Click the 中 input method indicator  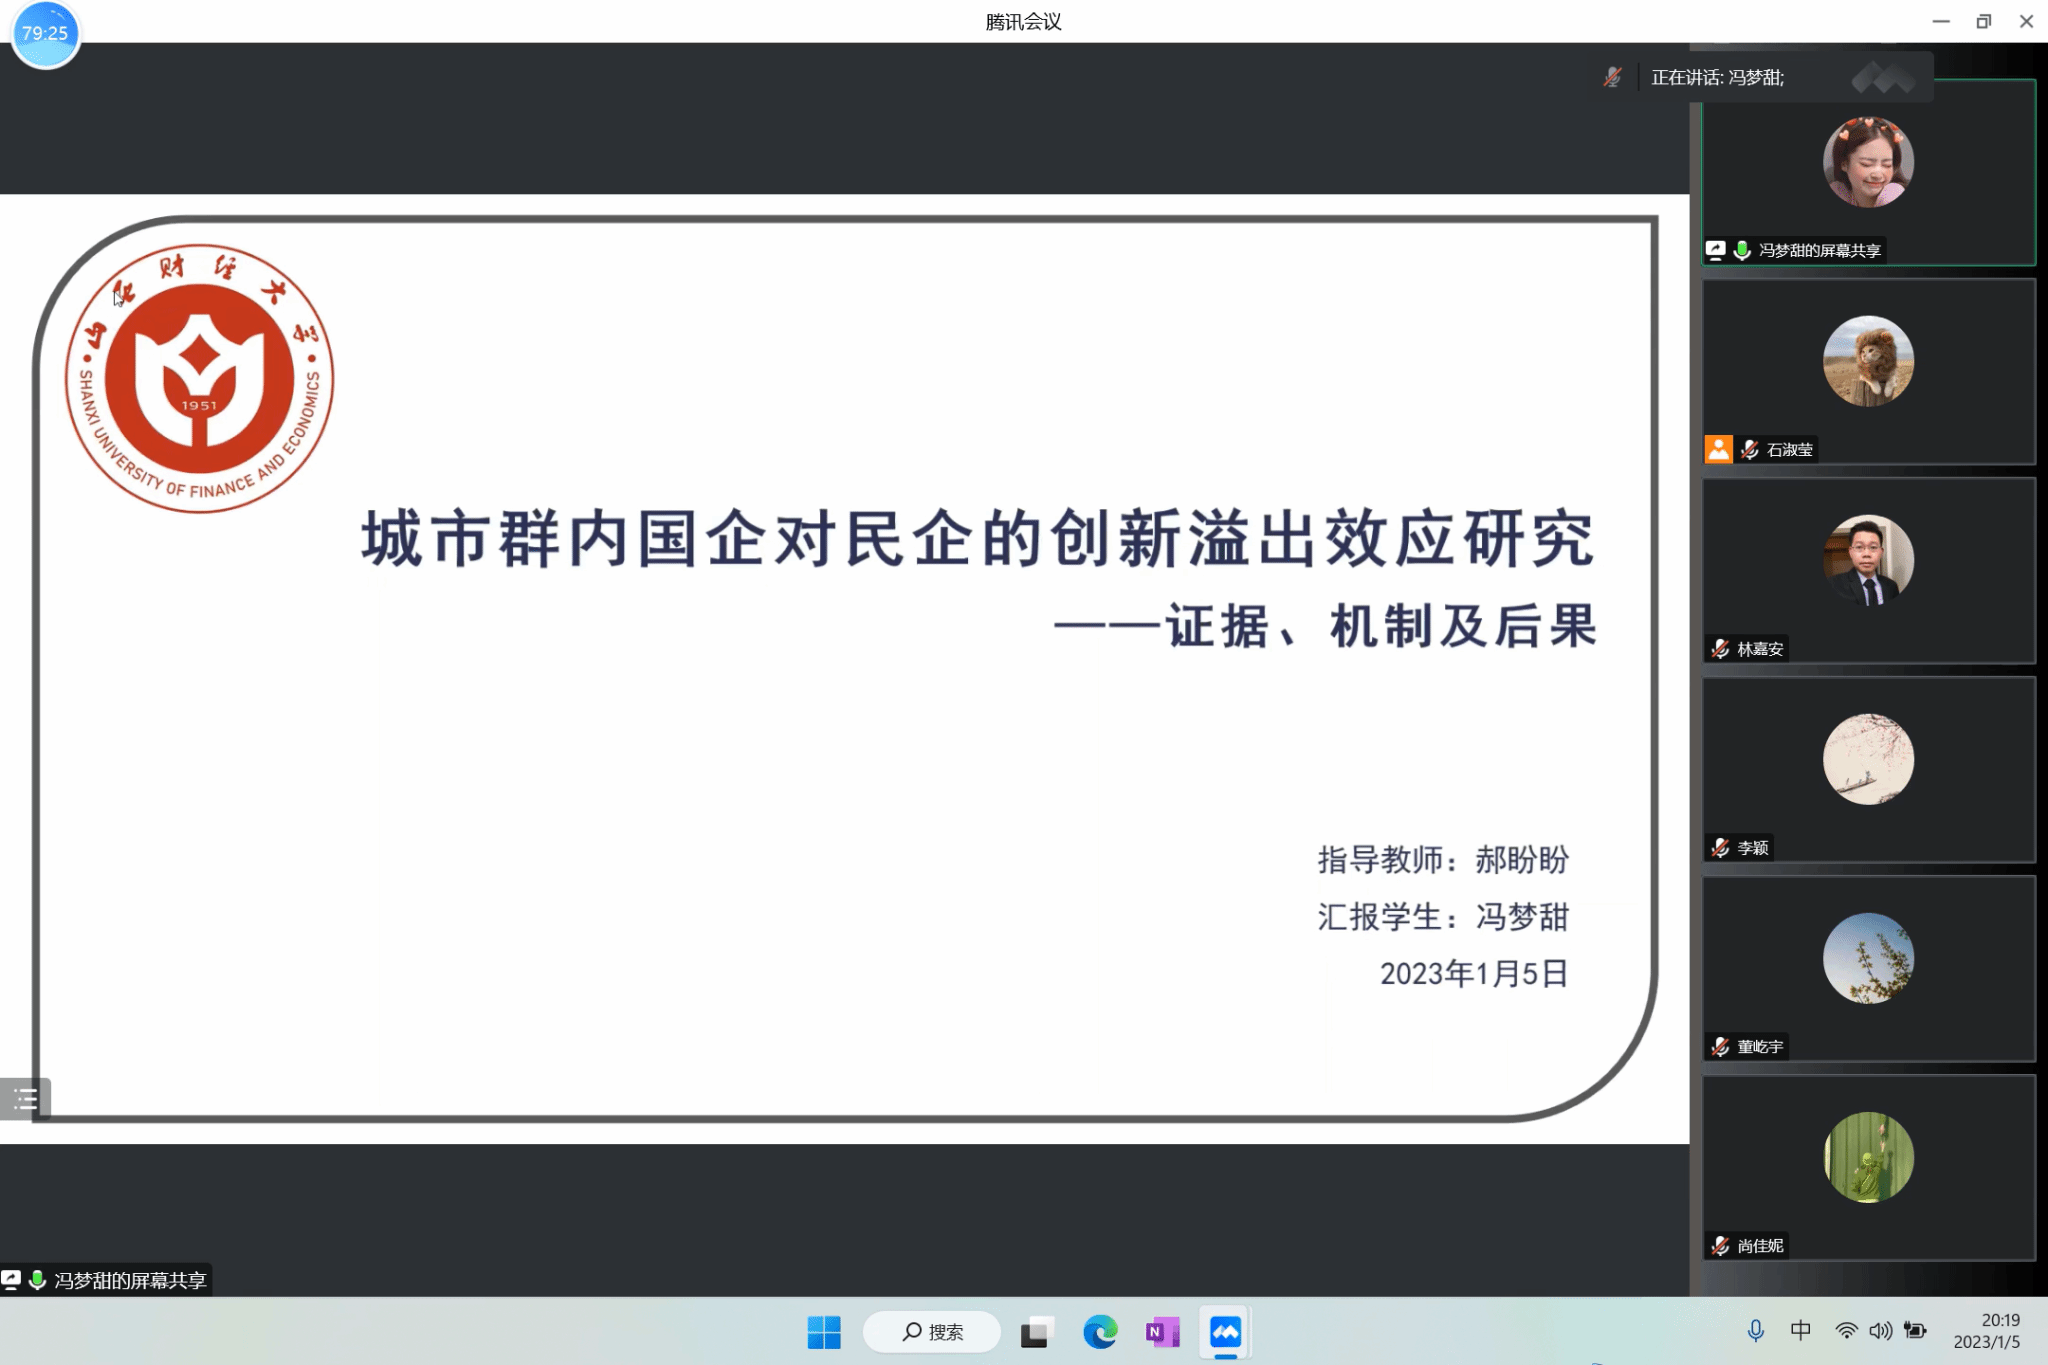(1800, 1331)
